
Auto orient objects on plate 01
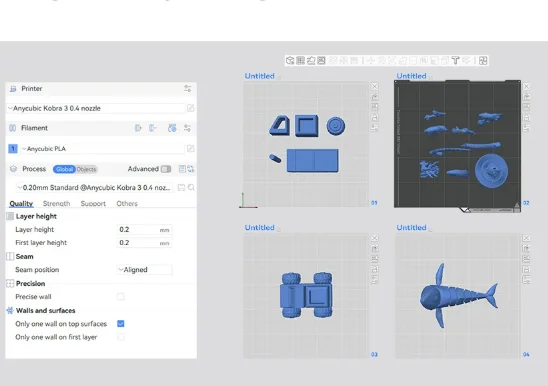[x=375, y=97]
